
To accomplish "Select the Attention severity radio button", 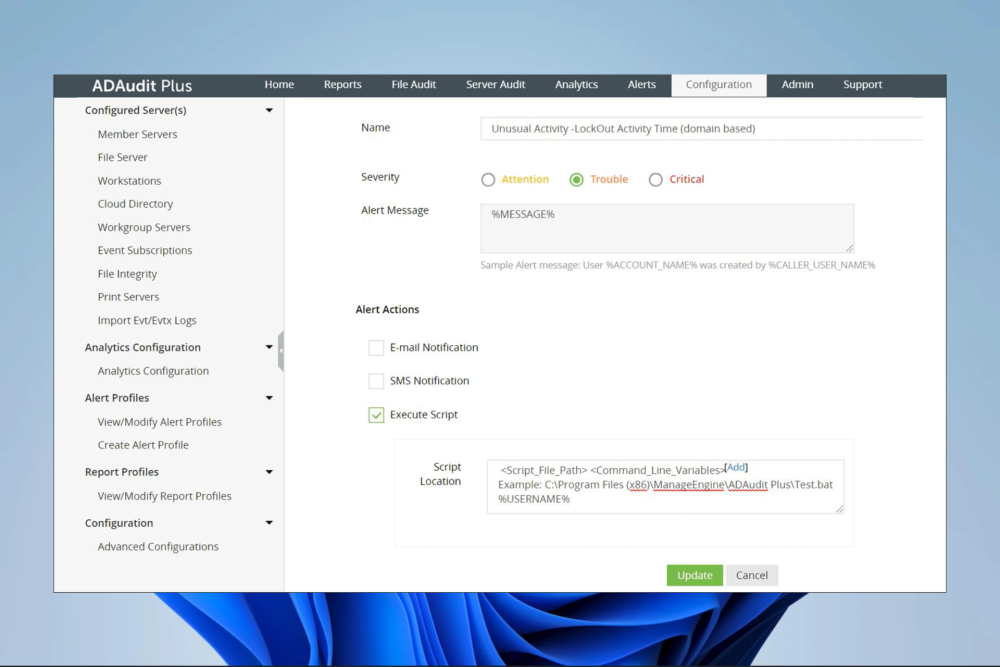I will click(x=488, y=180).
